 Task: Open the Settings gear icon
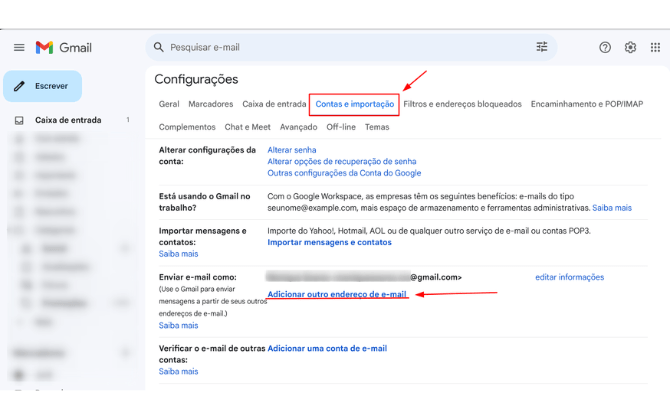(630, 47)
